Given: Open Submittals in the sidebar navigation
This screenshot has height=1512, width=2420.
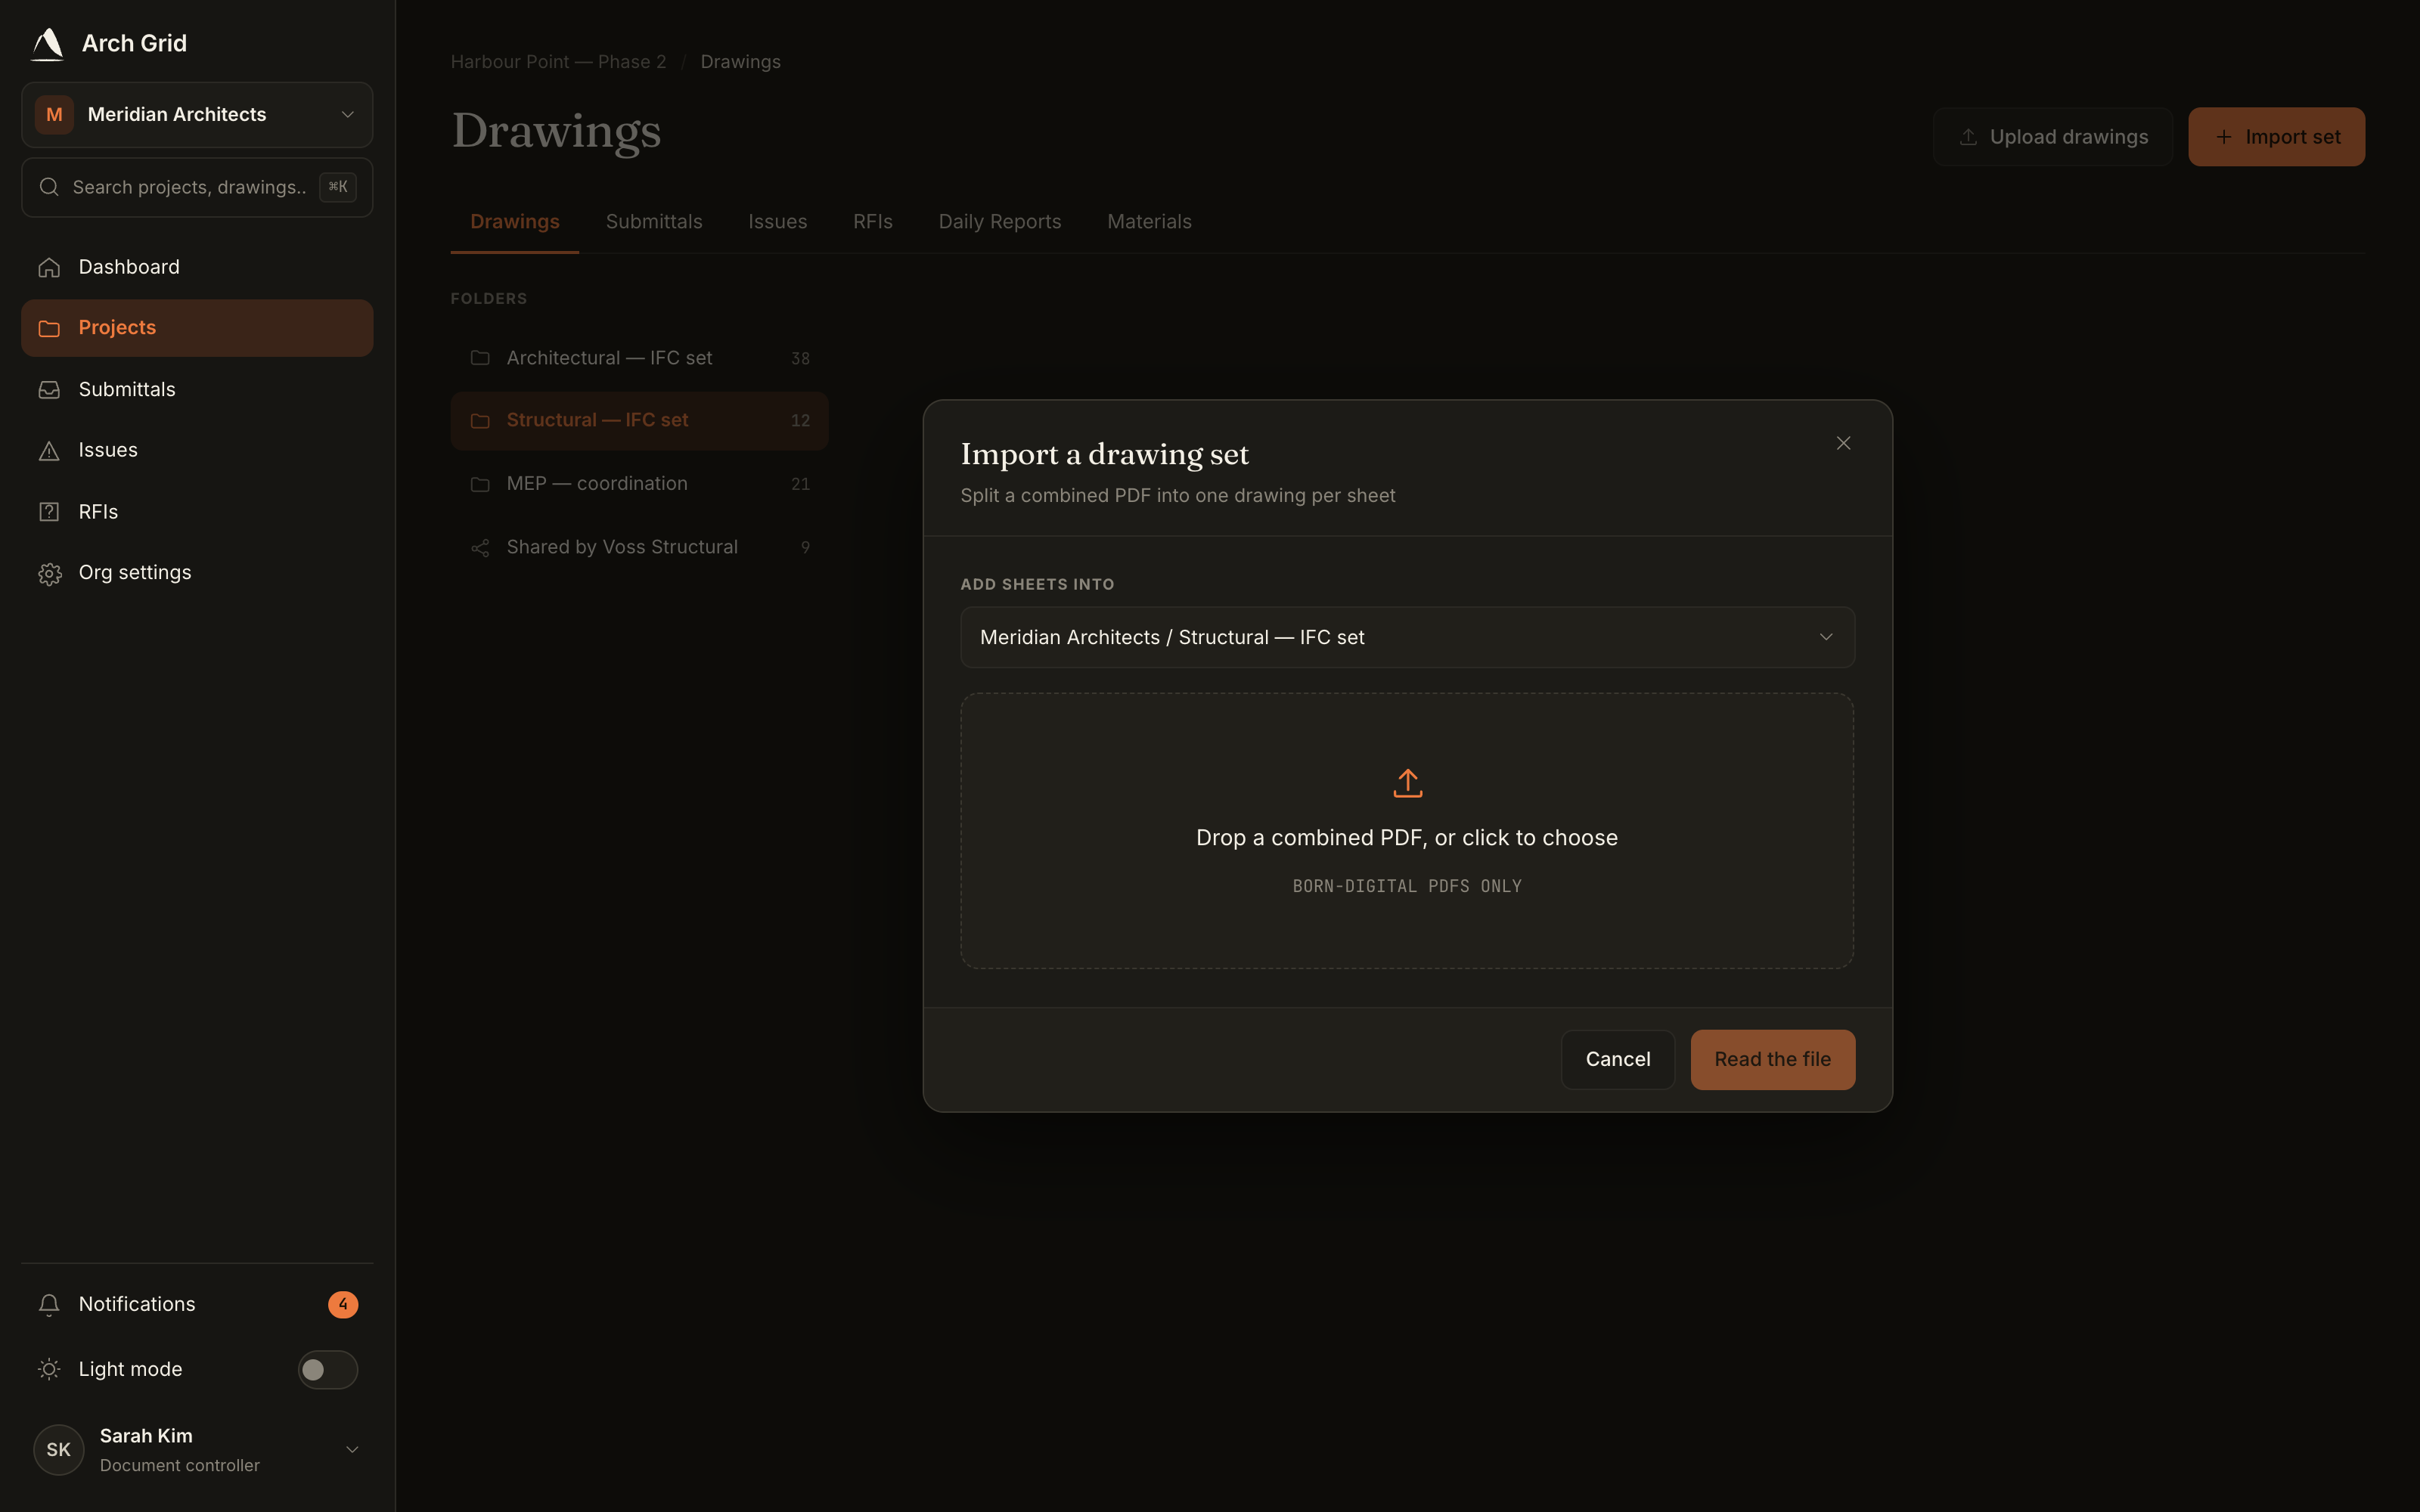Looking at the screenshot, I should point(197,389).
